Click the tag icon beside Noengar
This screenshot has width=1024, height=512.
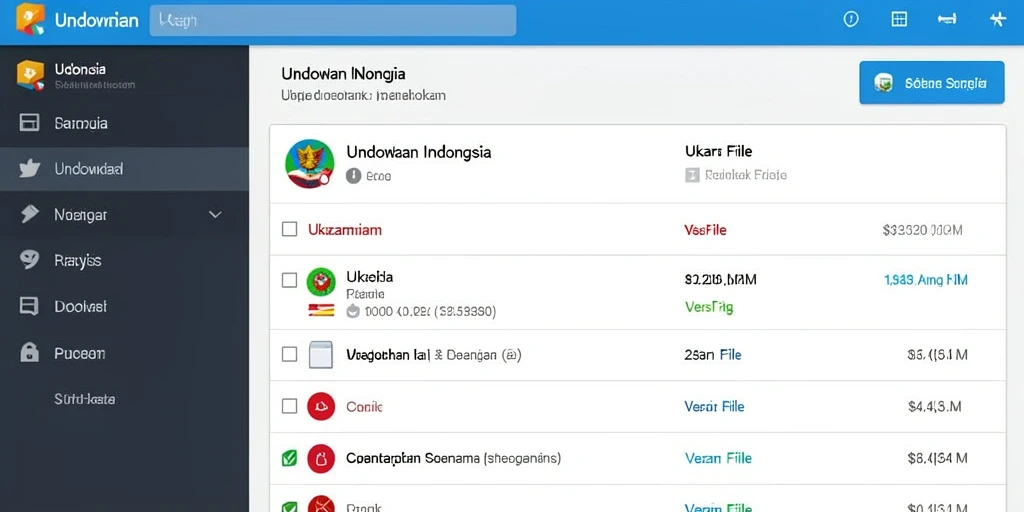[x=30, y=214]
